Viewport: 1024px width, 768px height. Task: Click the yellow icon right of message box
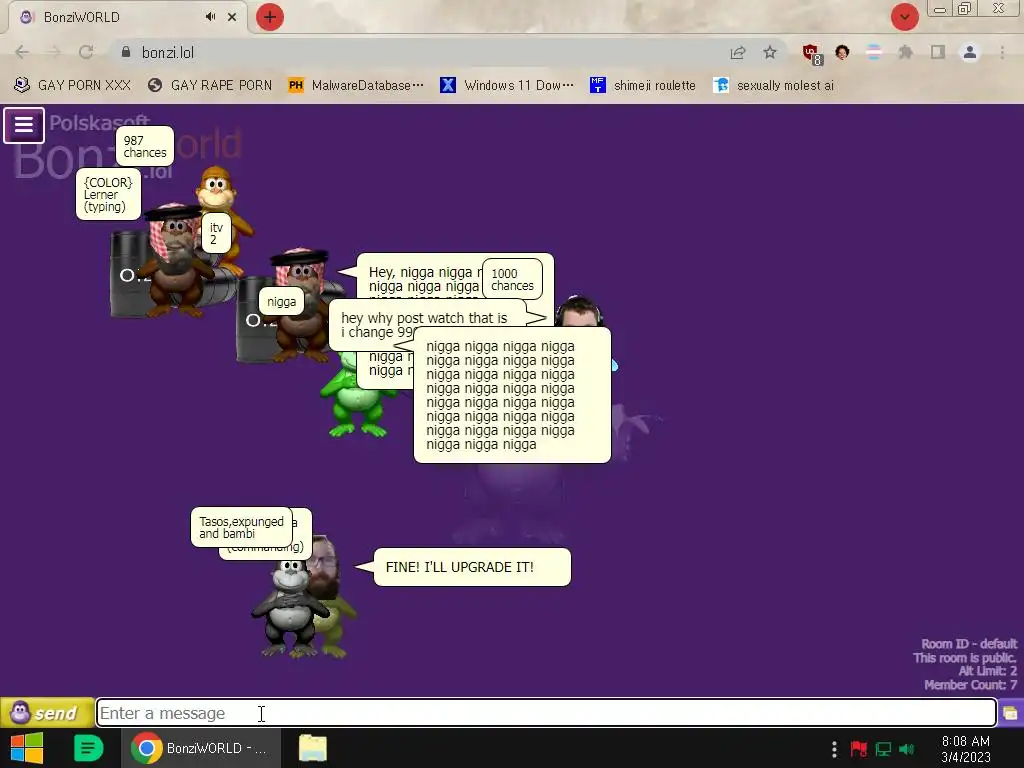[x=1010, y=712]
